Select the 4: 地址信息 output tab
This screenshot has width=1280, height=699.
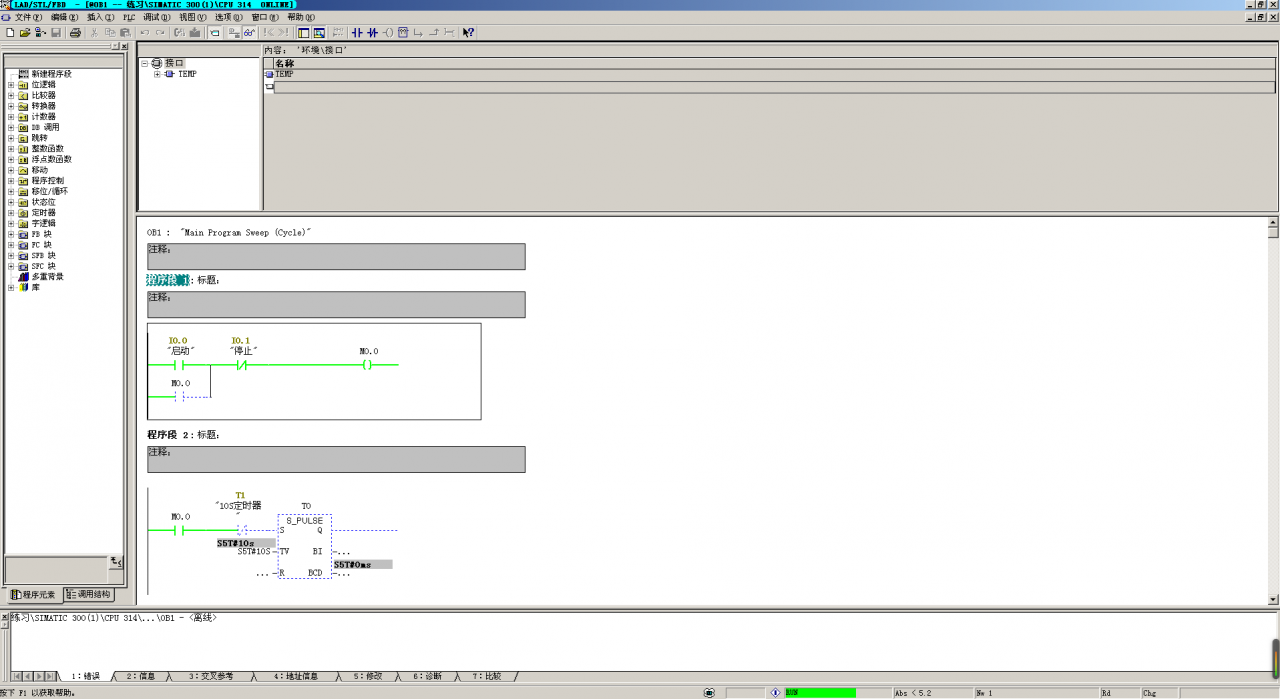295,676
